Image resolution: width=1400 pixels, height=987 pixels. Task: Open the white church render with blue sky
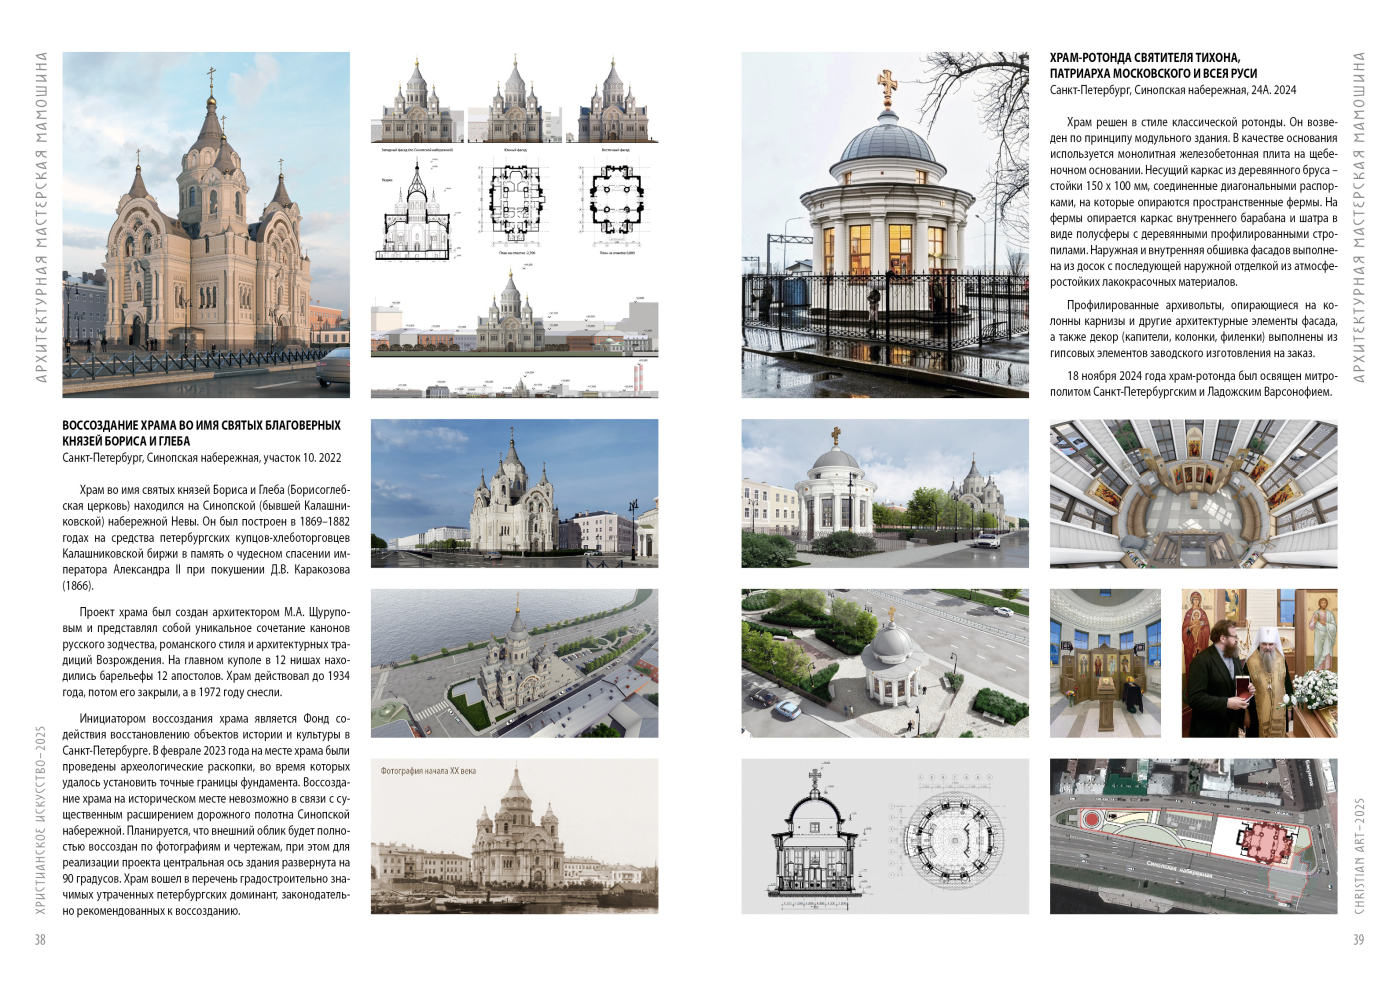pos(515,493)
